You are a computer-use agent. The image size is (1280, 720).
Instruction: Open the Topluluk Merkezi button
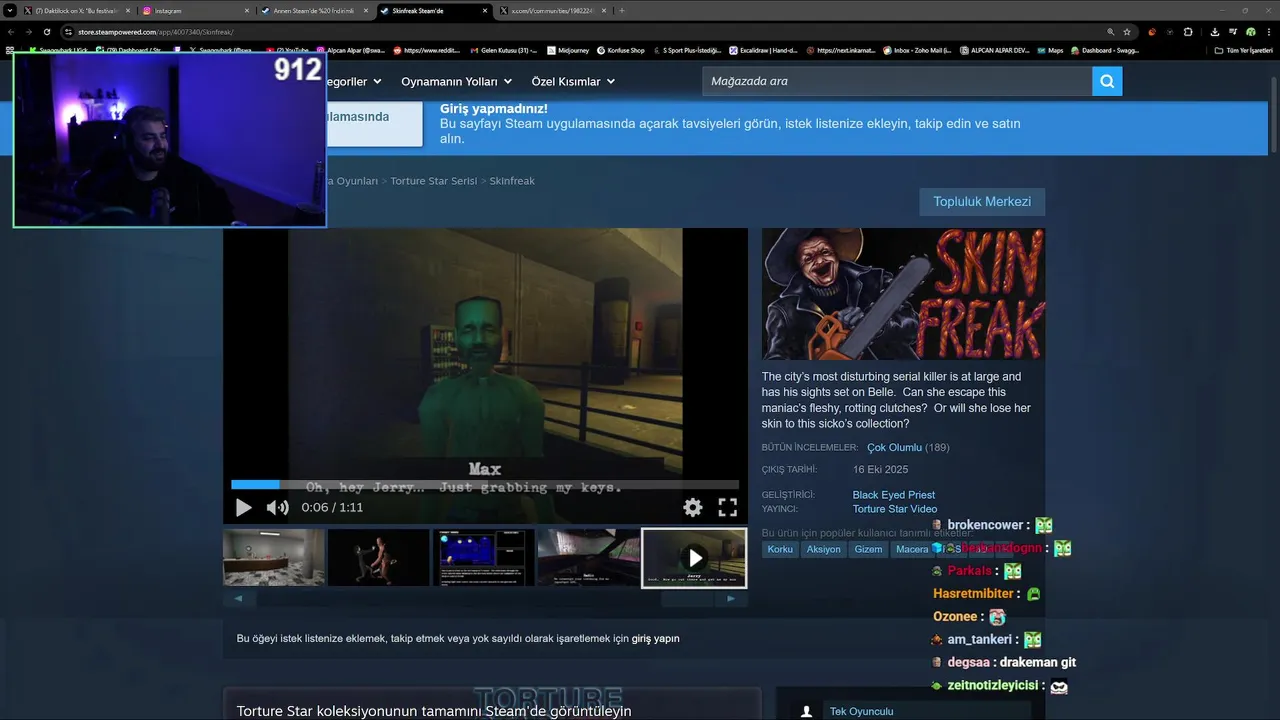982,202
